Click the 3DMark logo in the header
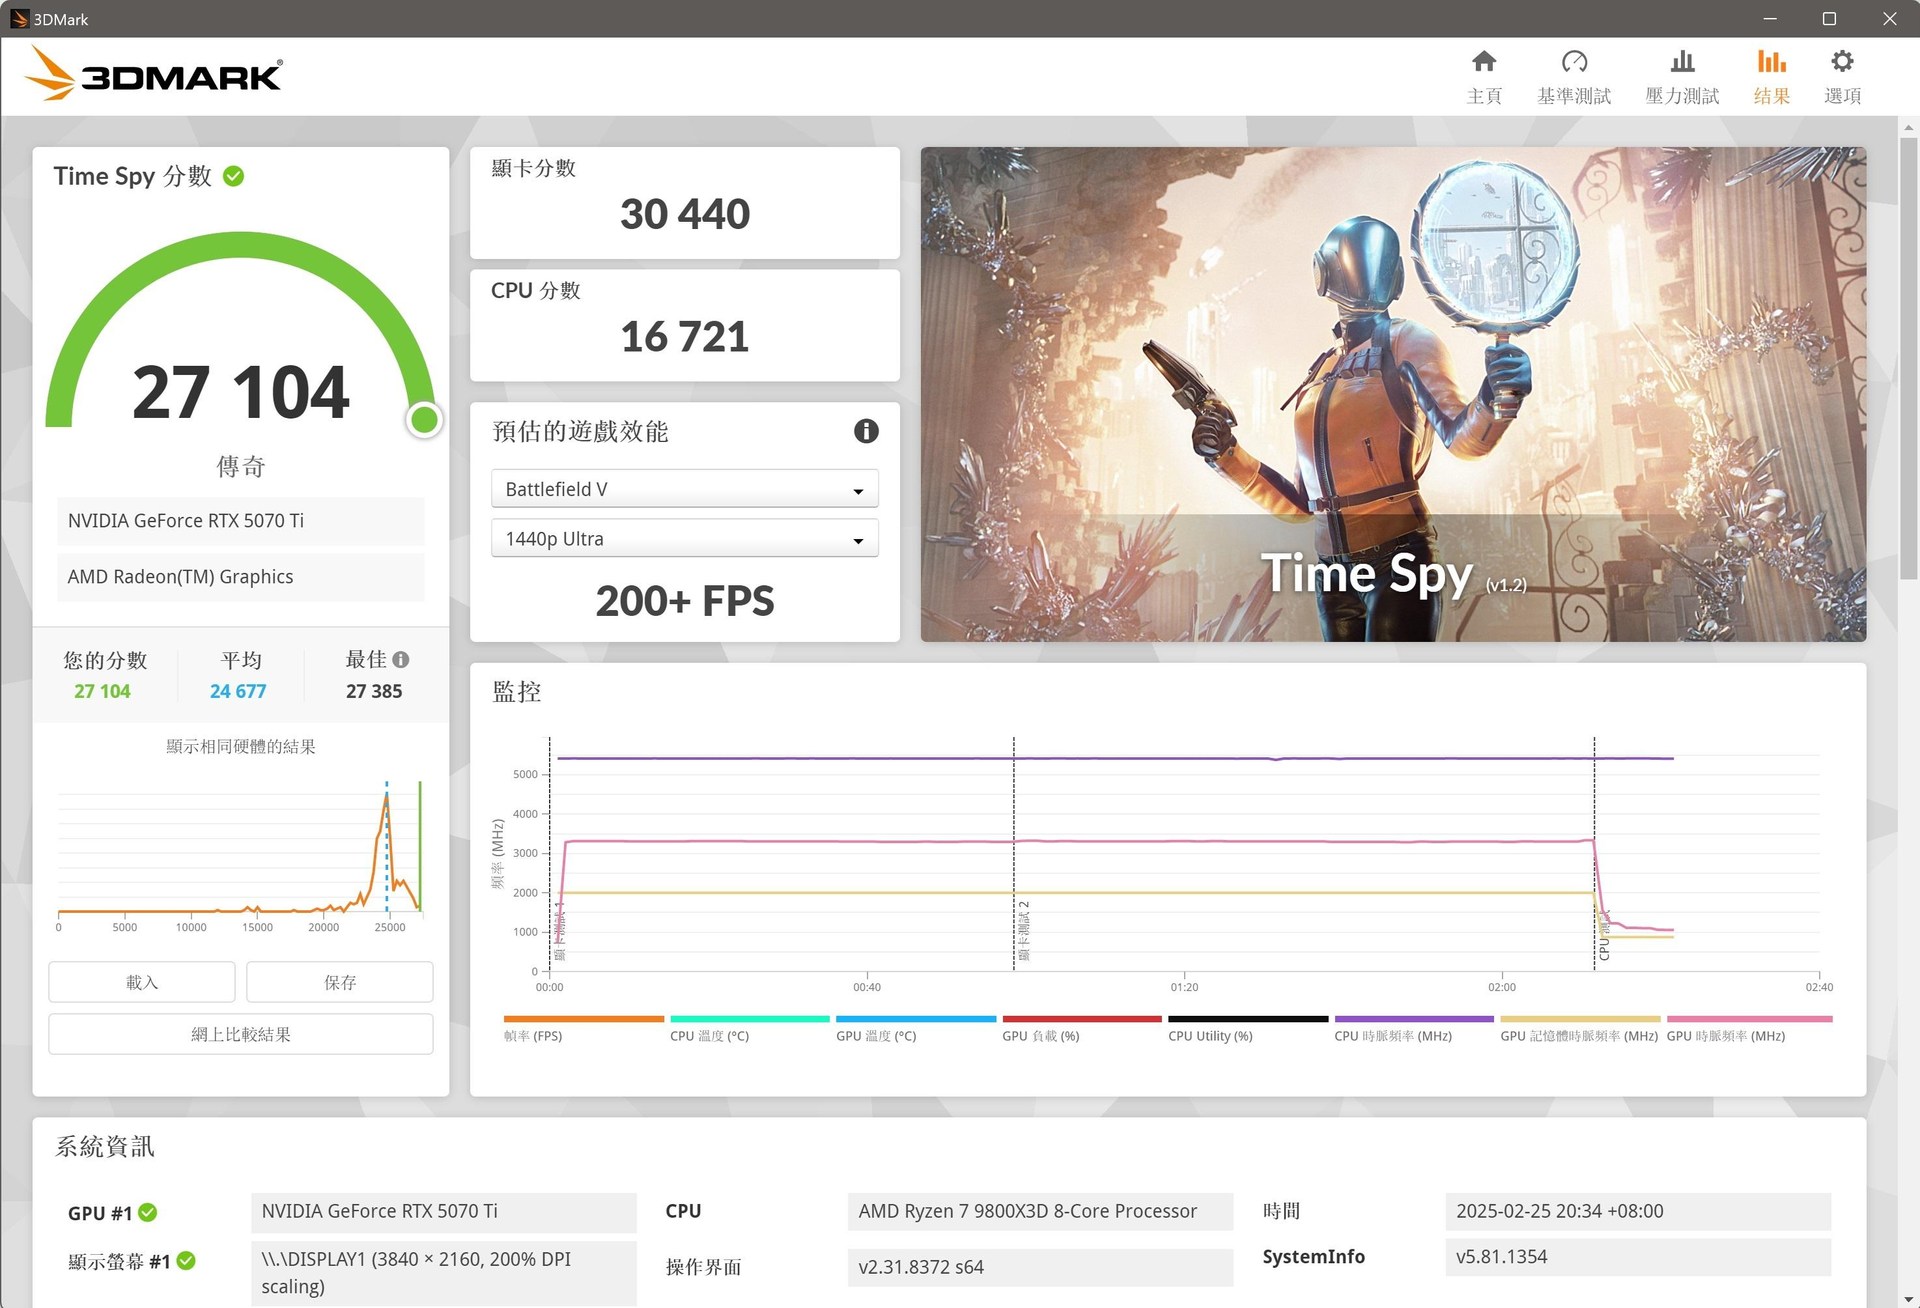The image size is (1920, 1308). (x=153, y=75)
